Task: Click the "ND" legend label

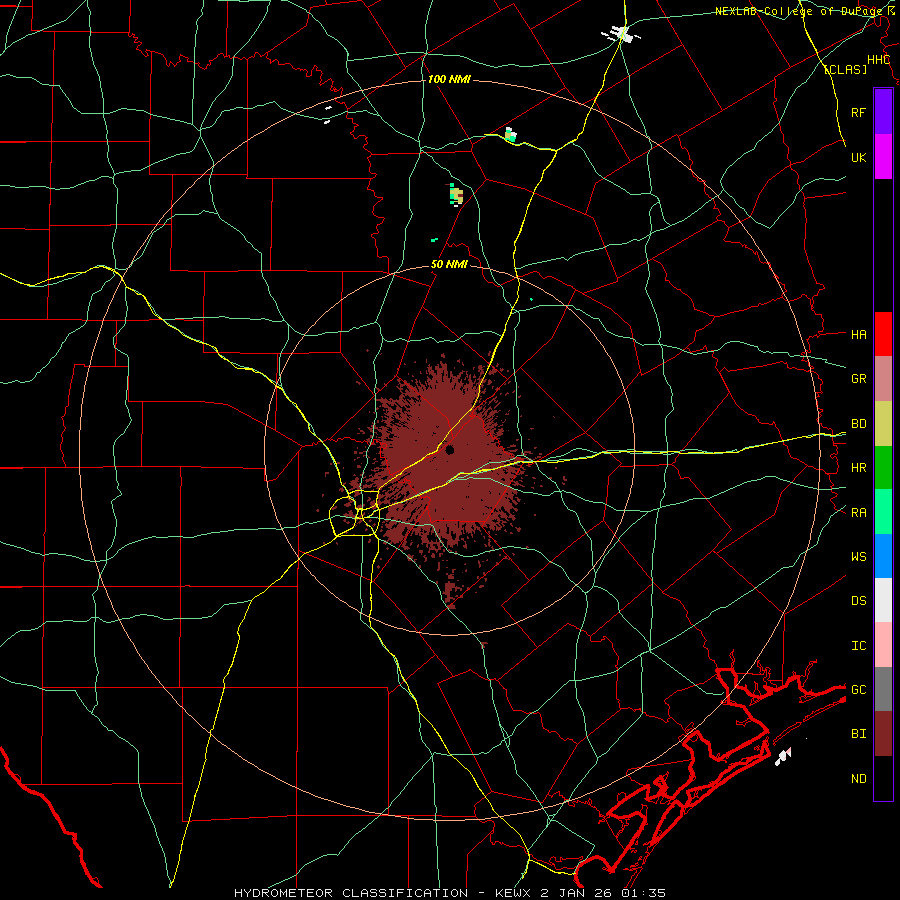Action: [858, 779]
